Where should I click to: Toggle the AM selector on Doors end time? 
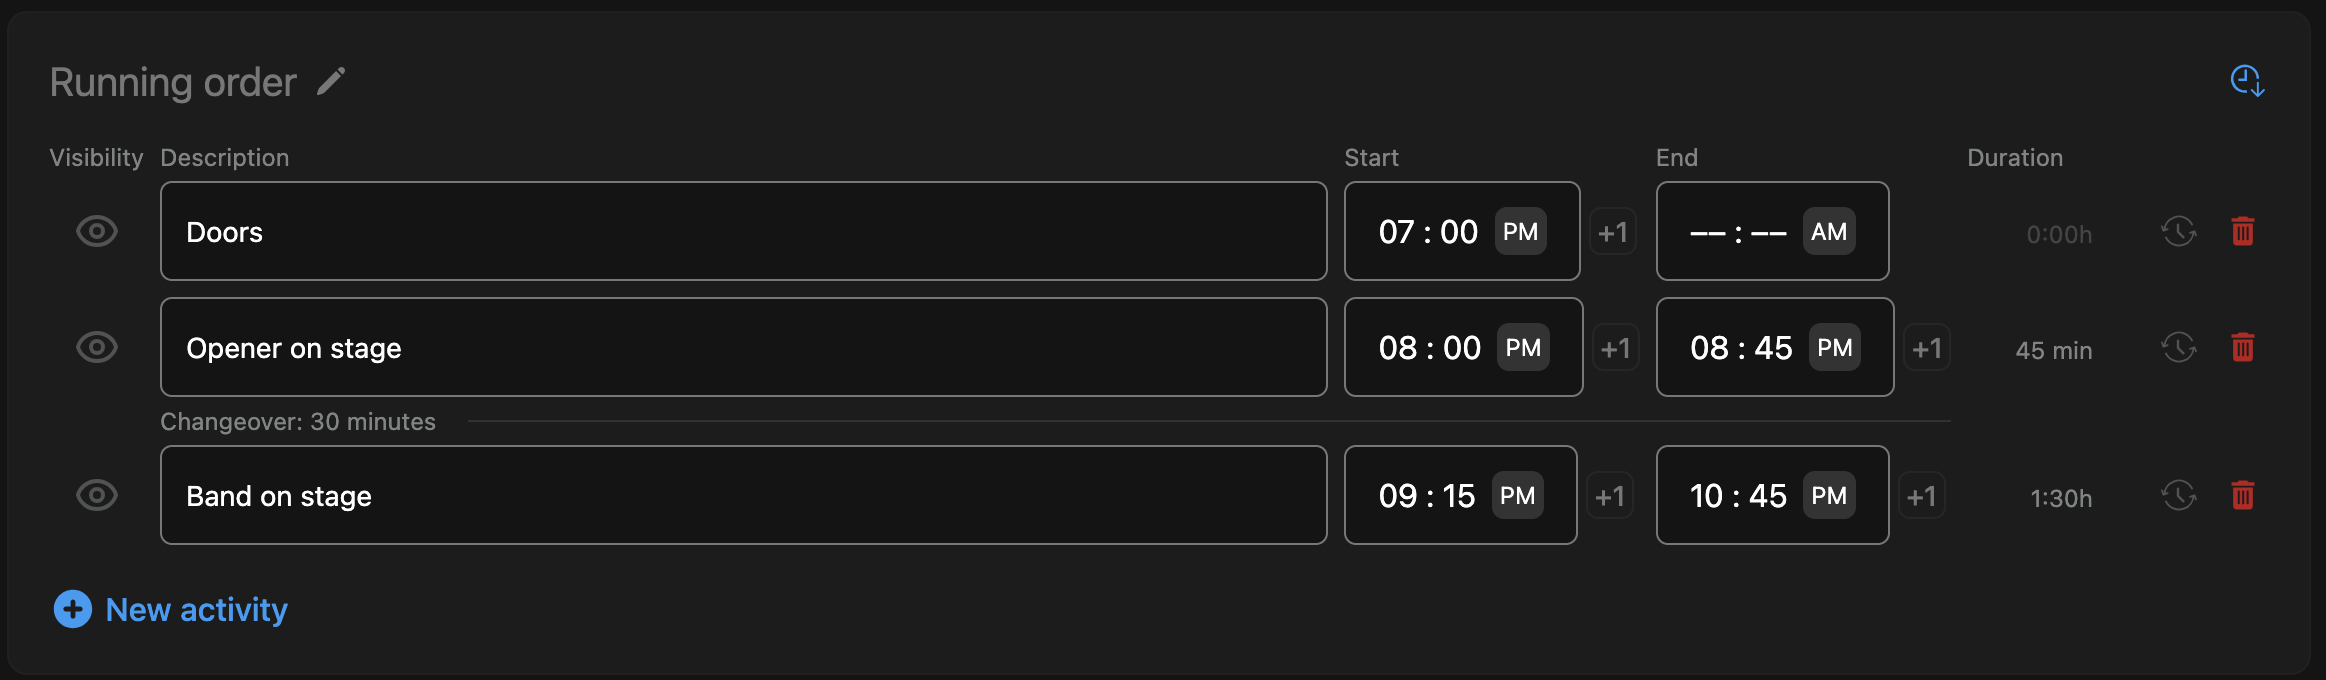1828,232
